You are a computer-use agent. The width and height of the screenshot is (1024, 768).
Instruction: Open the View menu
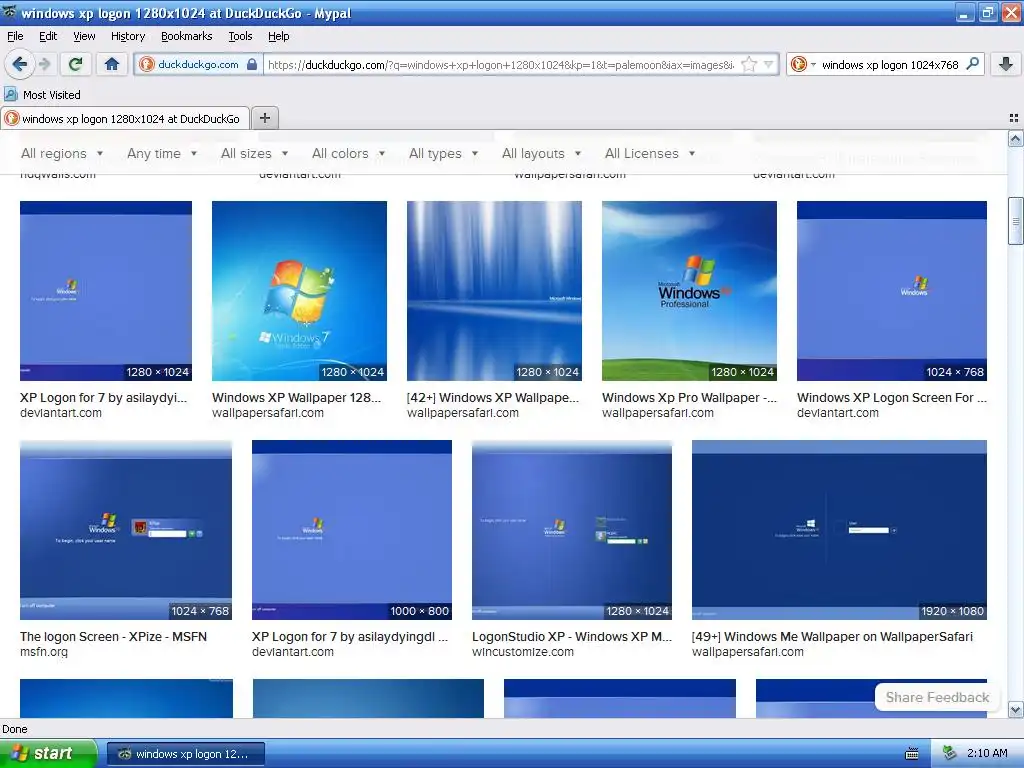pos(84,36)
